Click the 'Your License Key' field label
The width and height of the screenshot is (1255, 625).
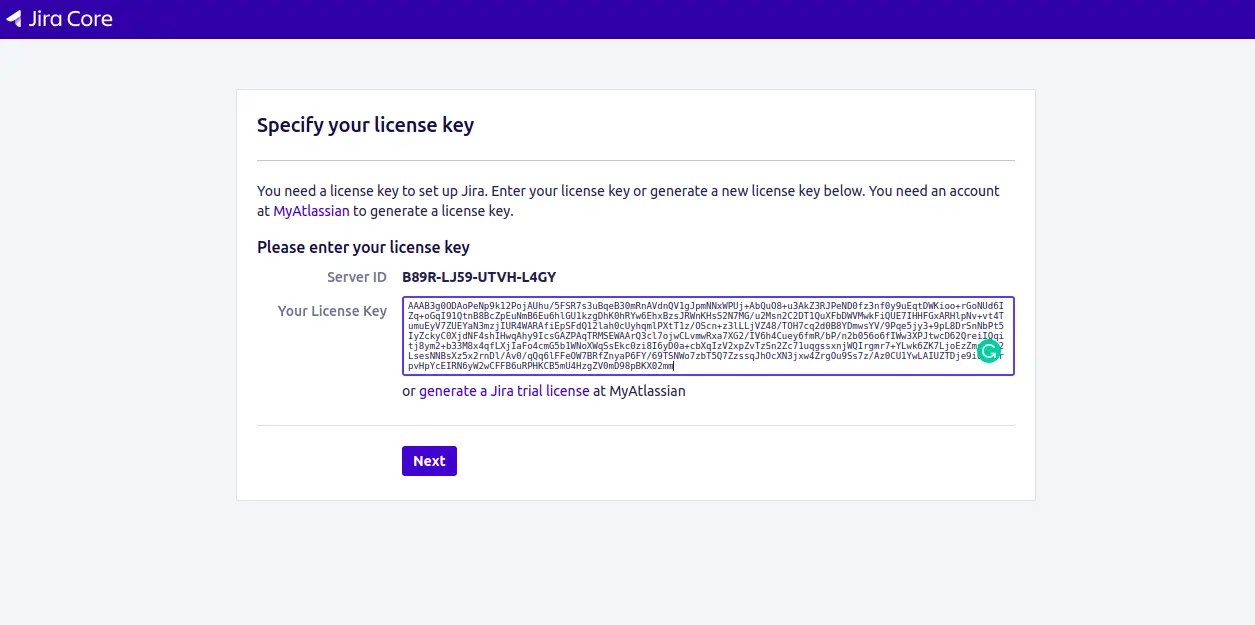(332, 311)
